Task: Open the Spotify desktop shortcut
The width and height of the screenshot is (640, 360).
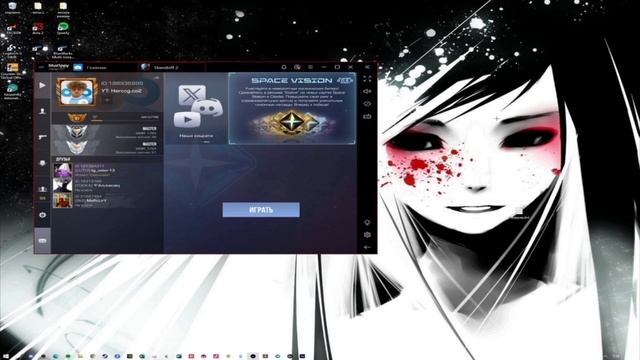Action: click(63, 28)
